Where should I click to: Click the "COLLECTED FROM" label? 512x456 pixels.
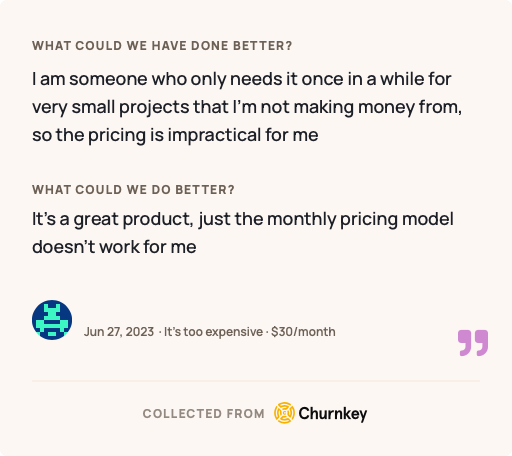point(204,414)
